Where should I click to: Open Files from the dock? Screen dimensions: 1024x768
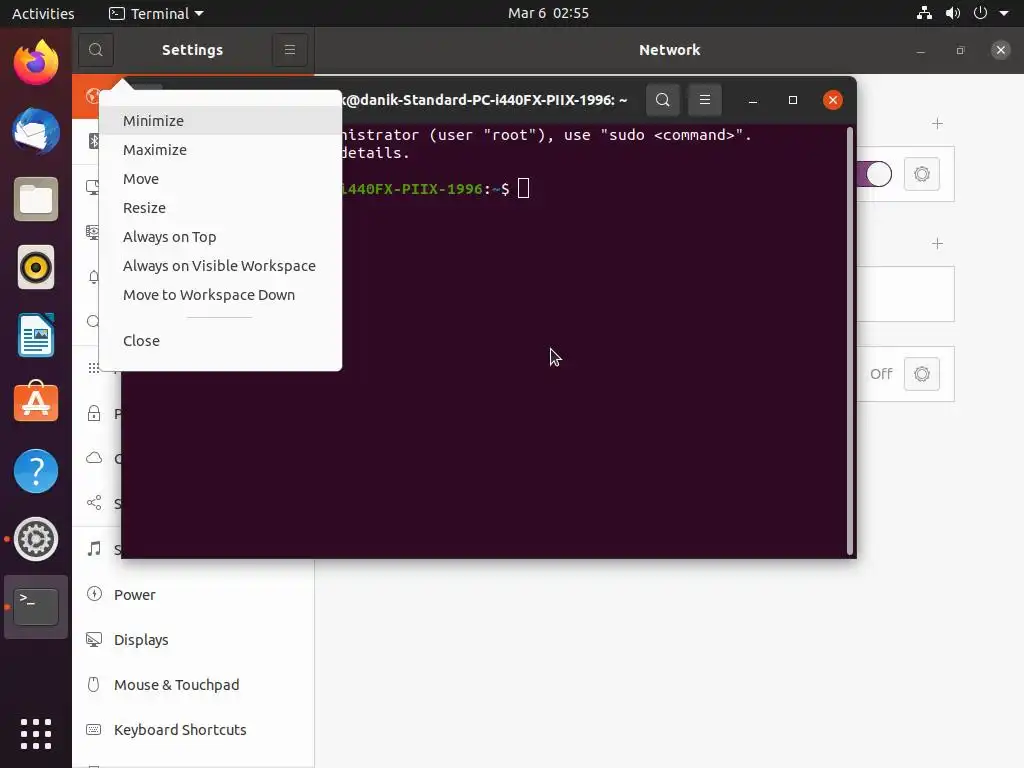[x=36, y=199]
